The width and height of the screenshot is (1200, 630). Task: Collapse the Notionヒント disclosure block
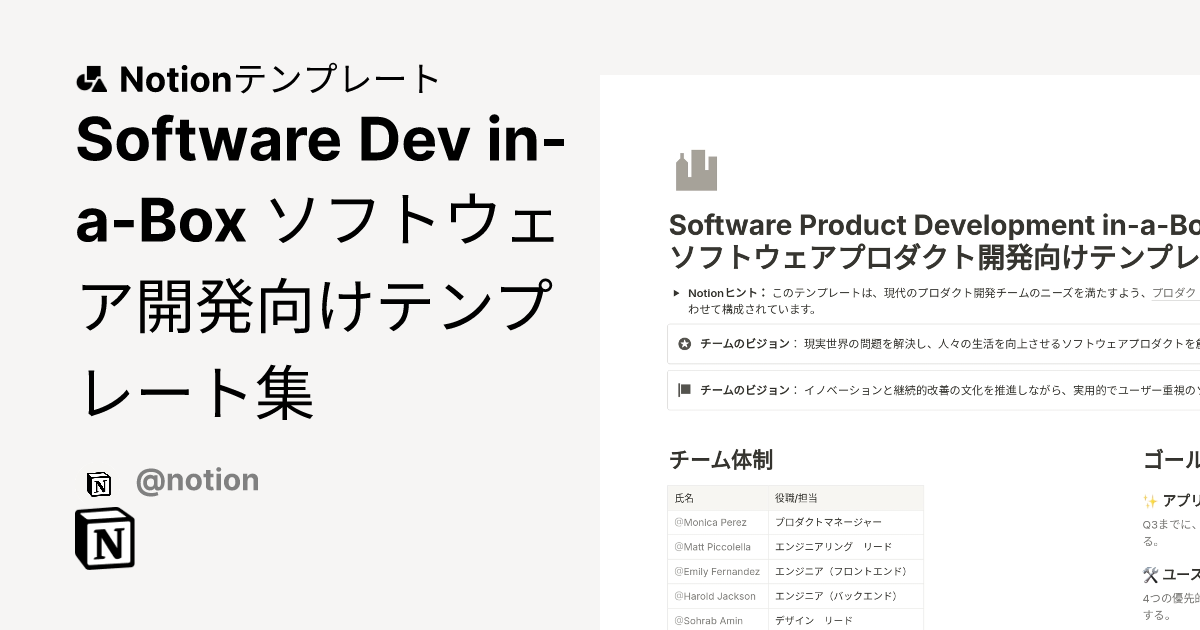point(677,292)
